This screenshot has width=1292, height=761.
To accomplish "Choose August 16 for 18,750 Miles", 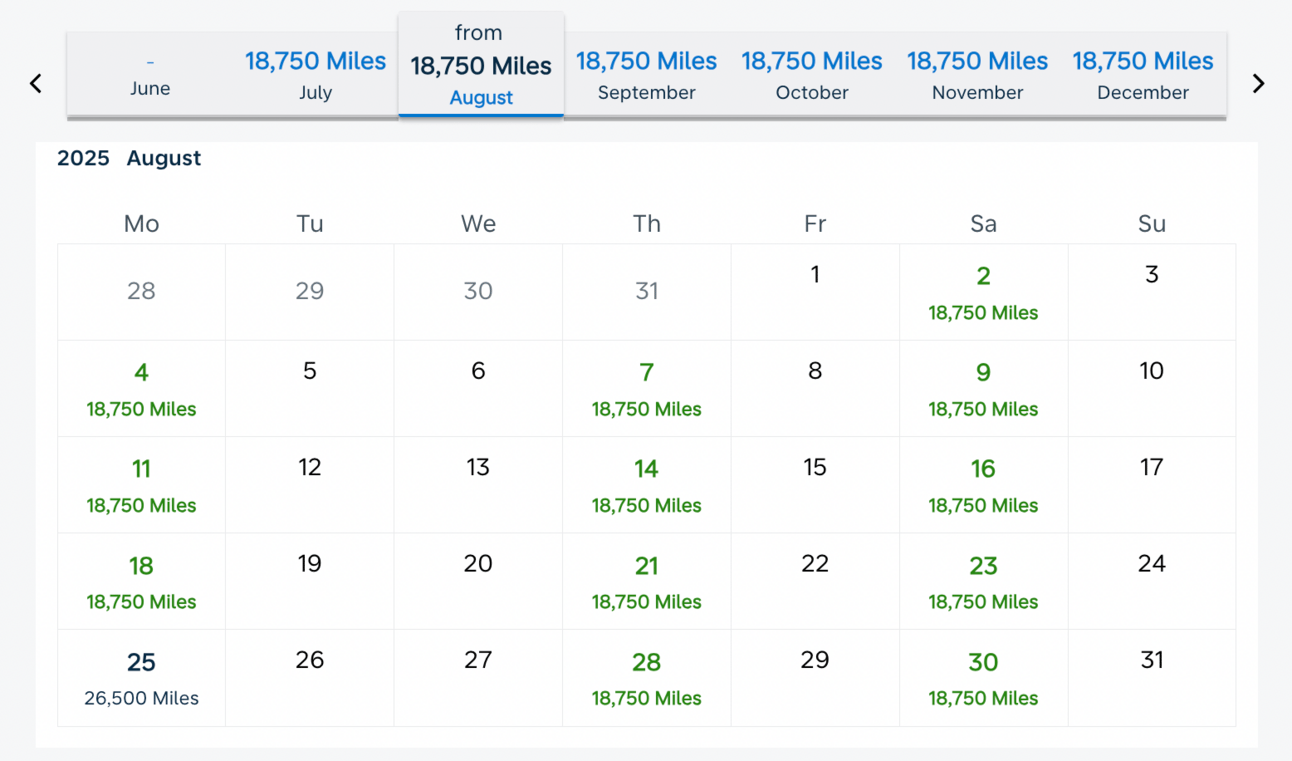I will coord(983,485).
